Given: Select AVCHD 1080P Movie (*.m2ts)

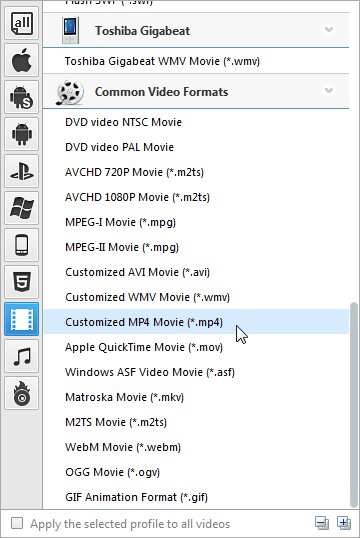Looking at the screenshot, I should pyautogui.click(x=196, y=197).
